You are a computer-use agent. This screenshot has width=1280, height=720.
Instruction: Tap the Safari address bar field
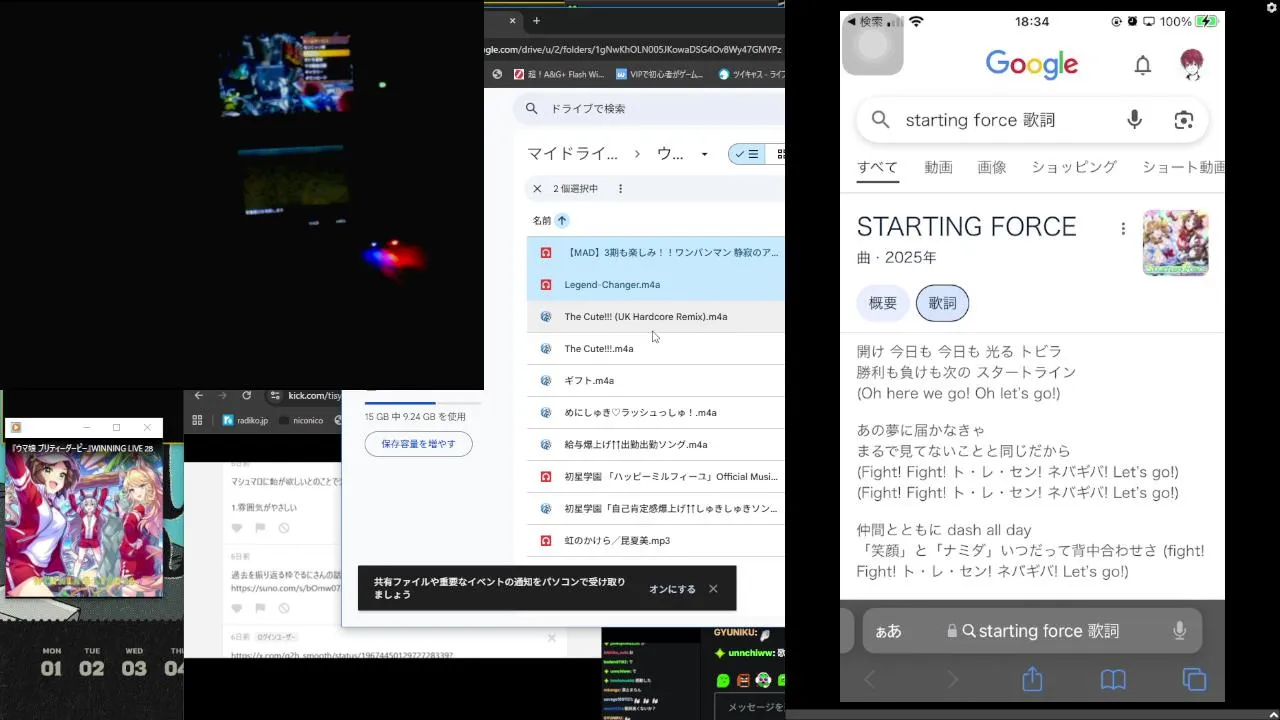point(1032,631)
